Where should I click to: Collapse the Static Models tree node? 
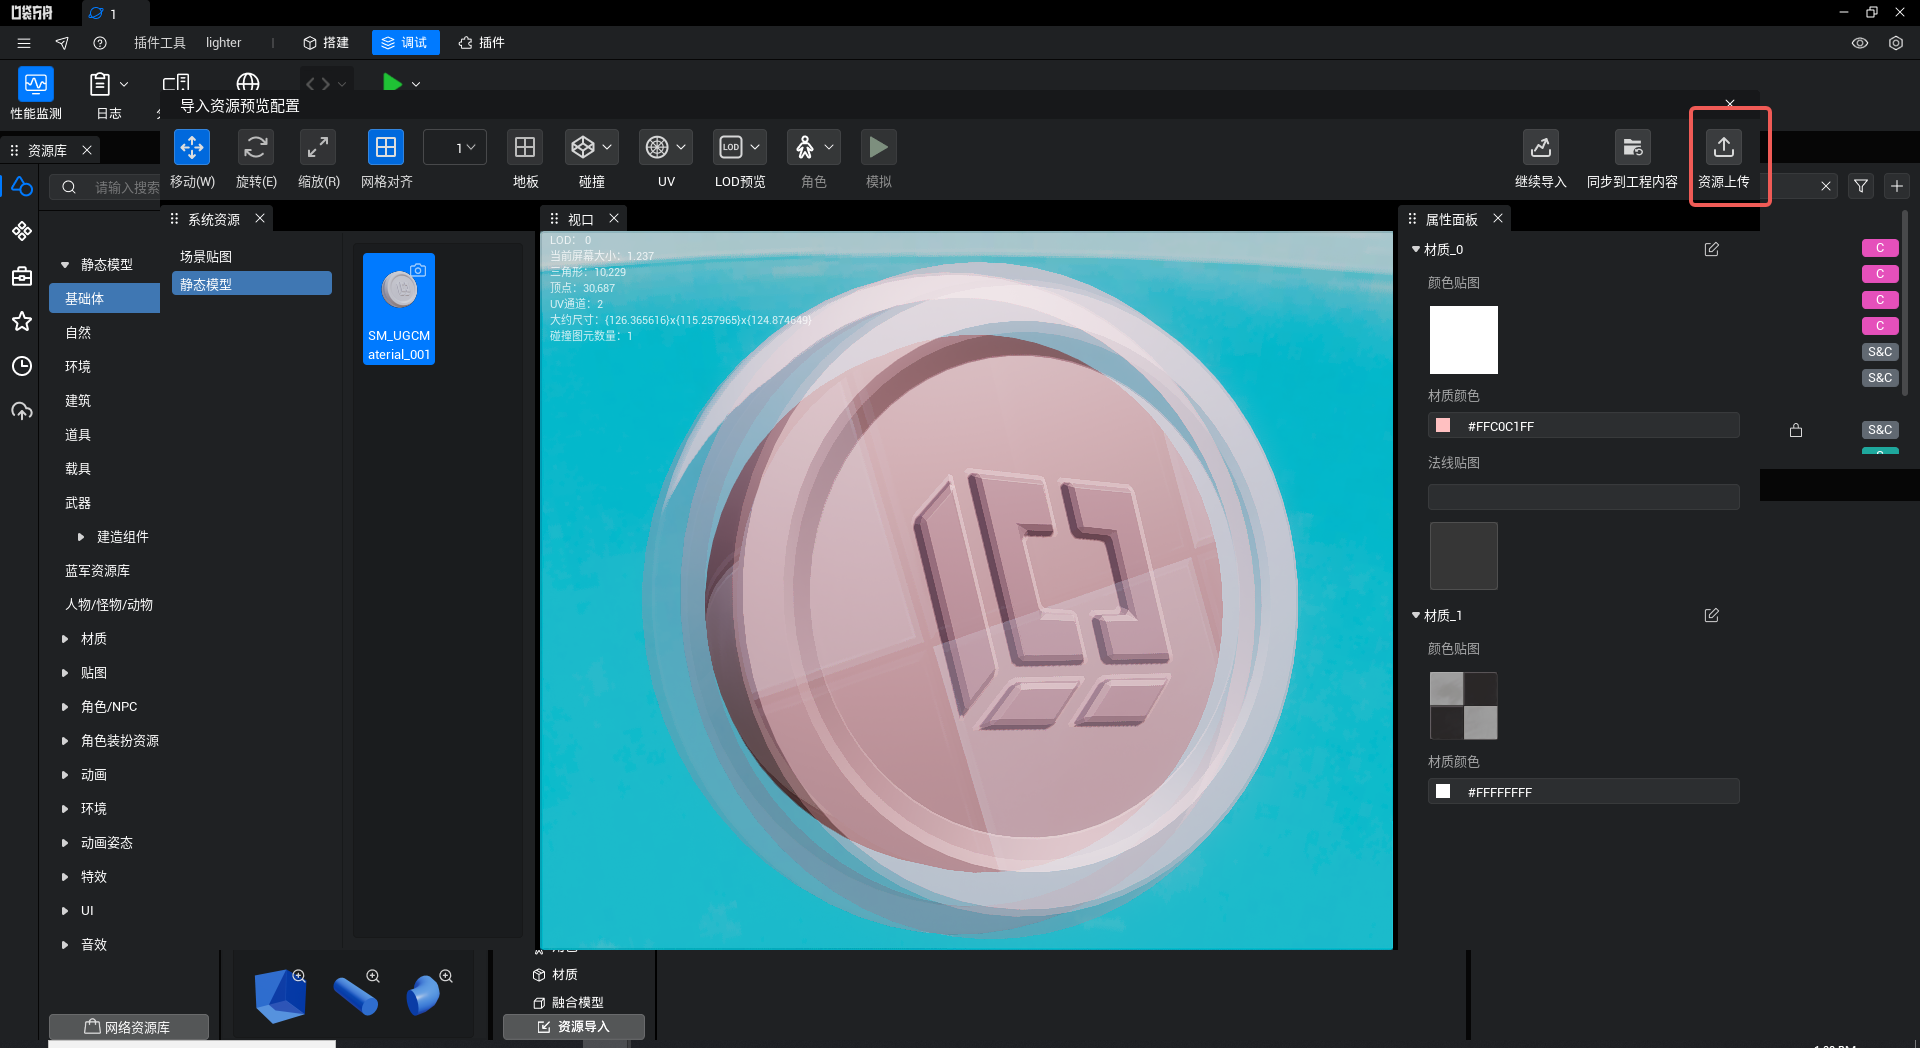65,265
